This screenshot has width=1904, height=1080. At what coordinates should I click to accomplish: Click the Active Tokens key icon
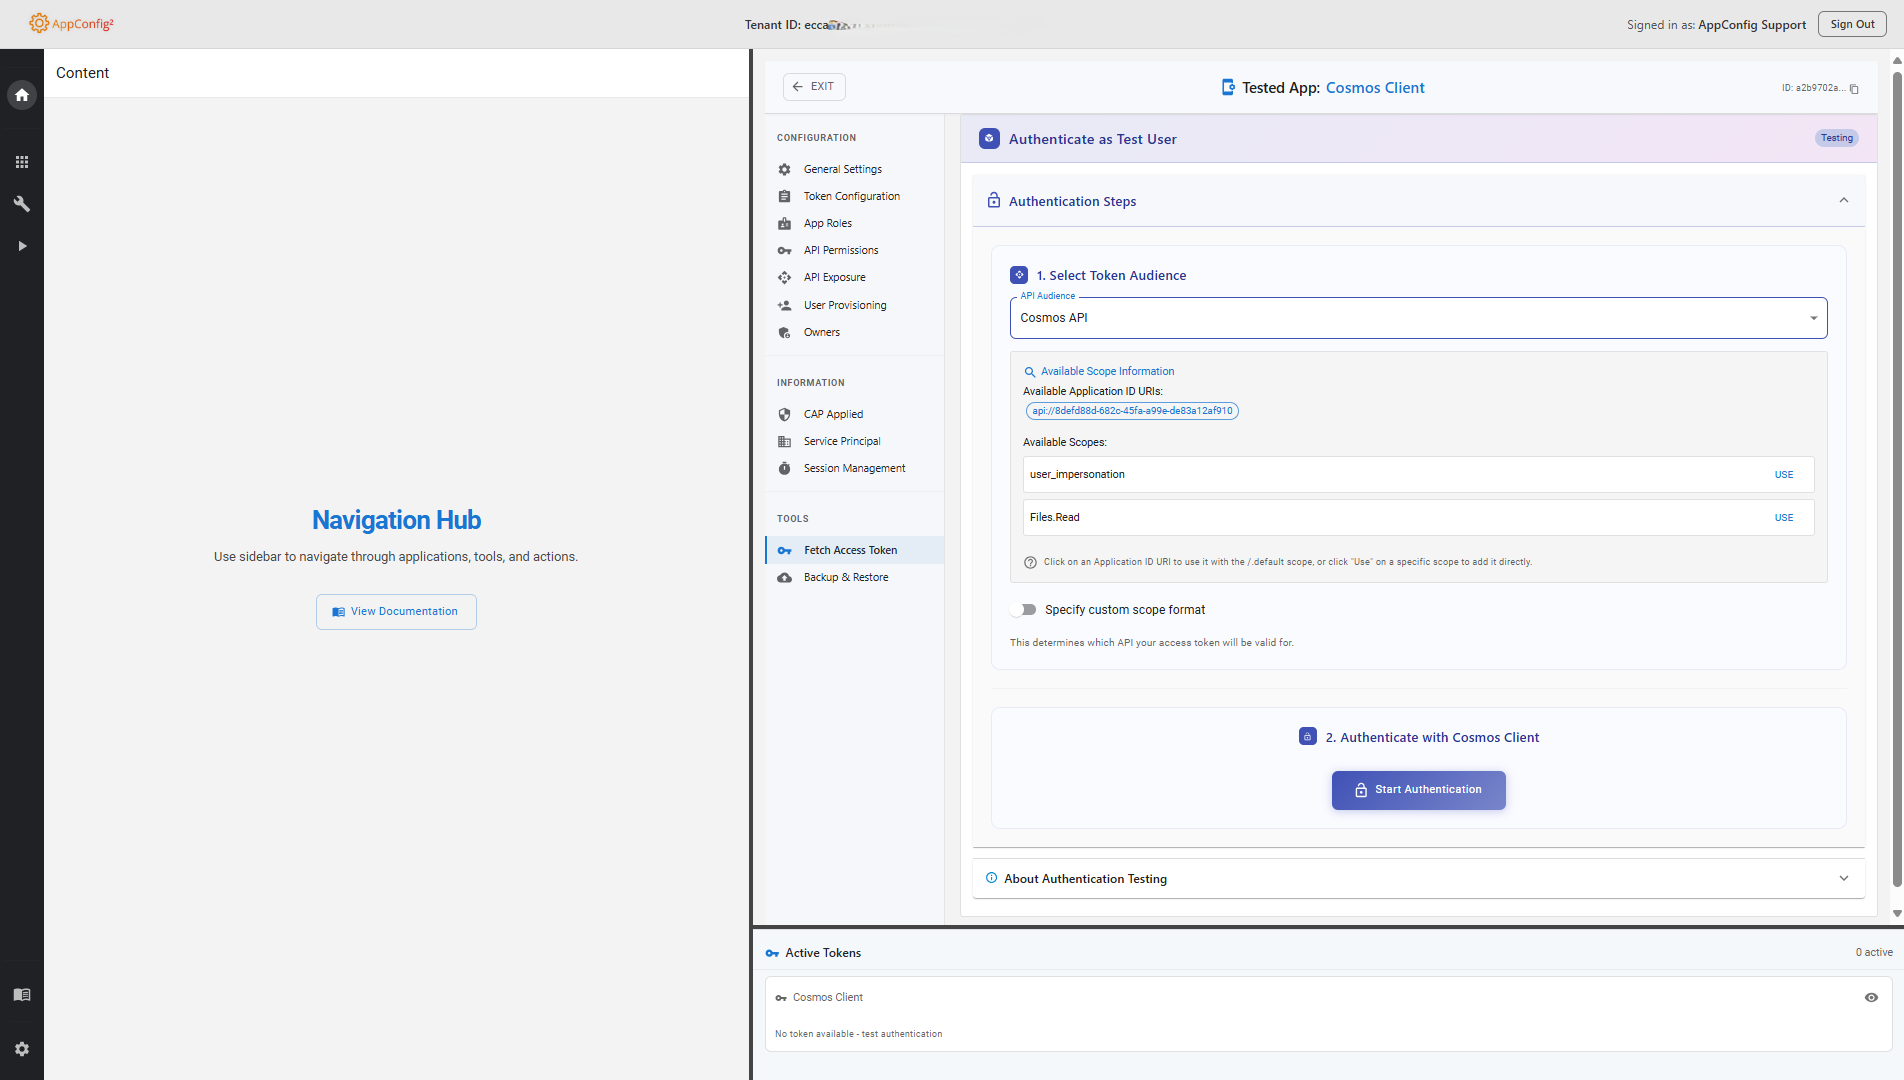(772, 954)
